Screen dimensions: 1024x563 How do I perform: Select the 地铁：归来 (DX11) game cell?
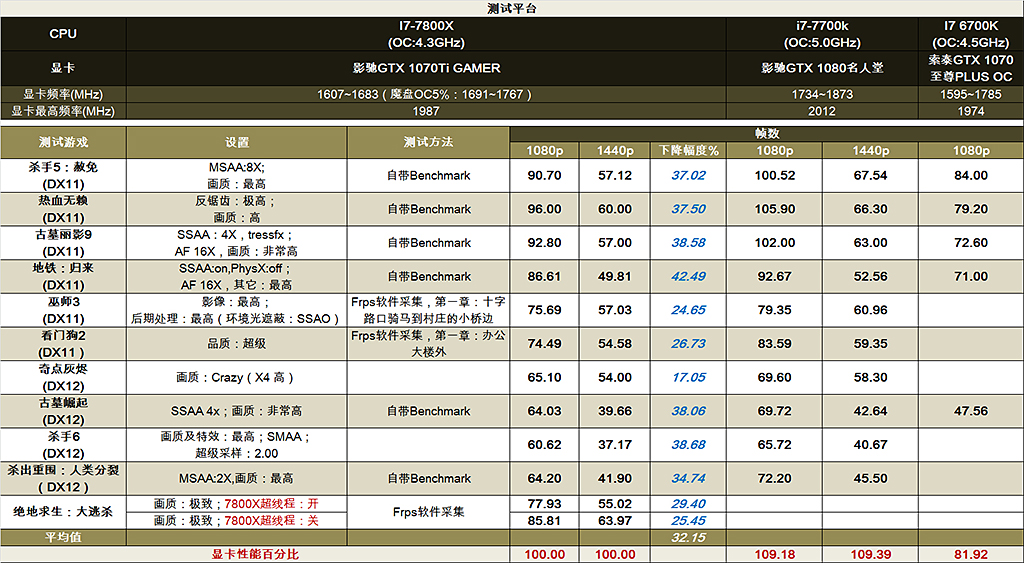(63, 276)
